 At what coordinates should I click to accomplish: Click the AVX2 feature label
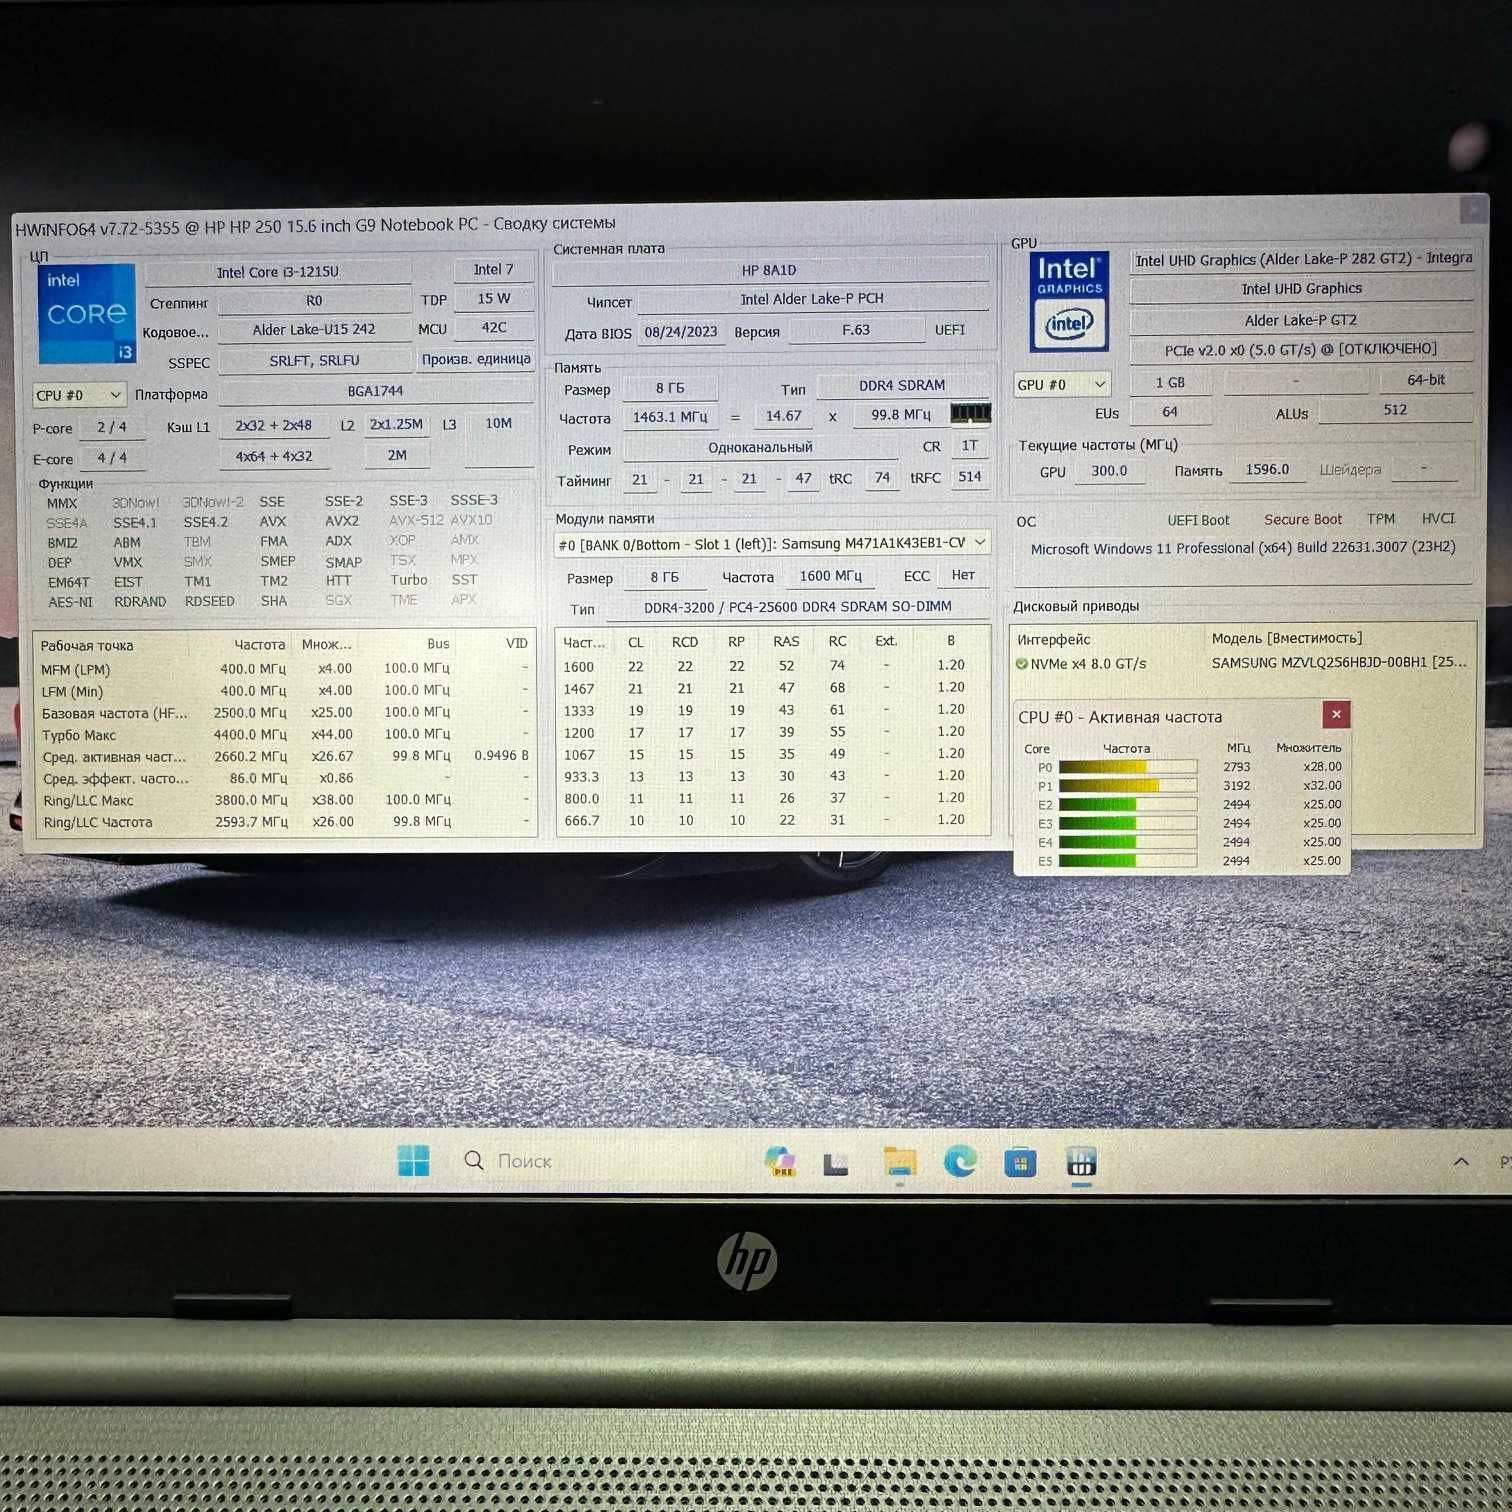click(342, 521)
